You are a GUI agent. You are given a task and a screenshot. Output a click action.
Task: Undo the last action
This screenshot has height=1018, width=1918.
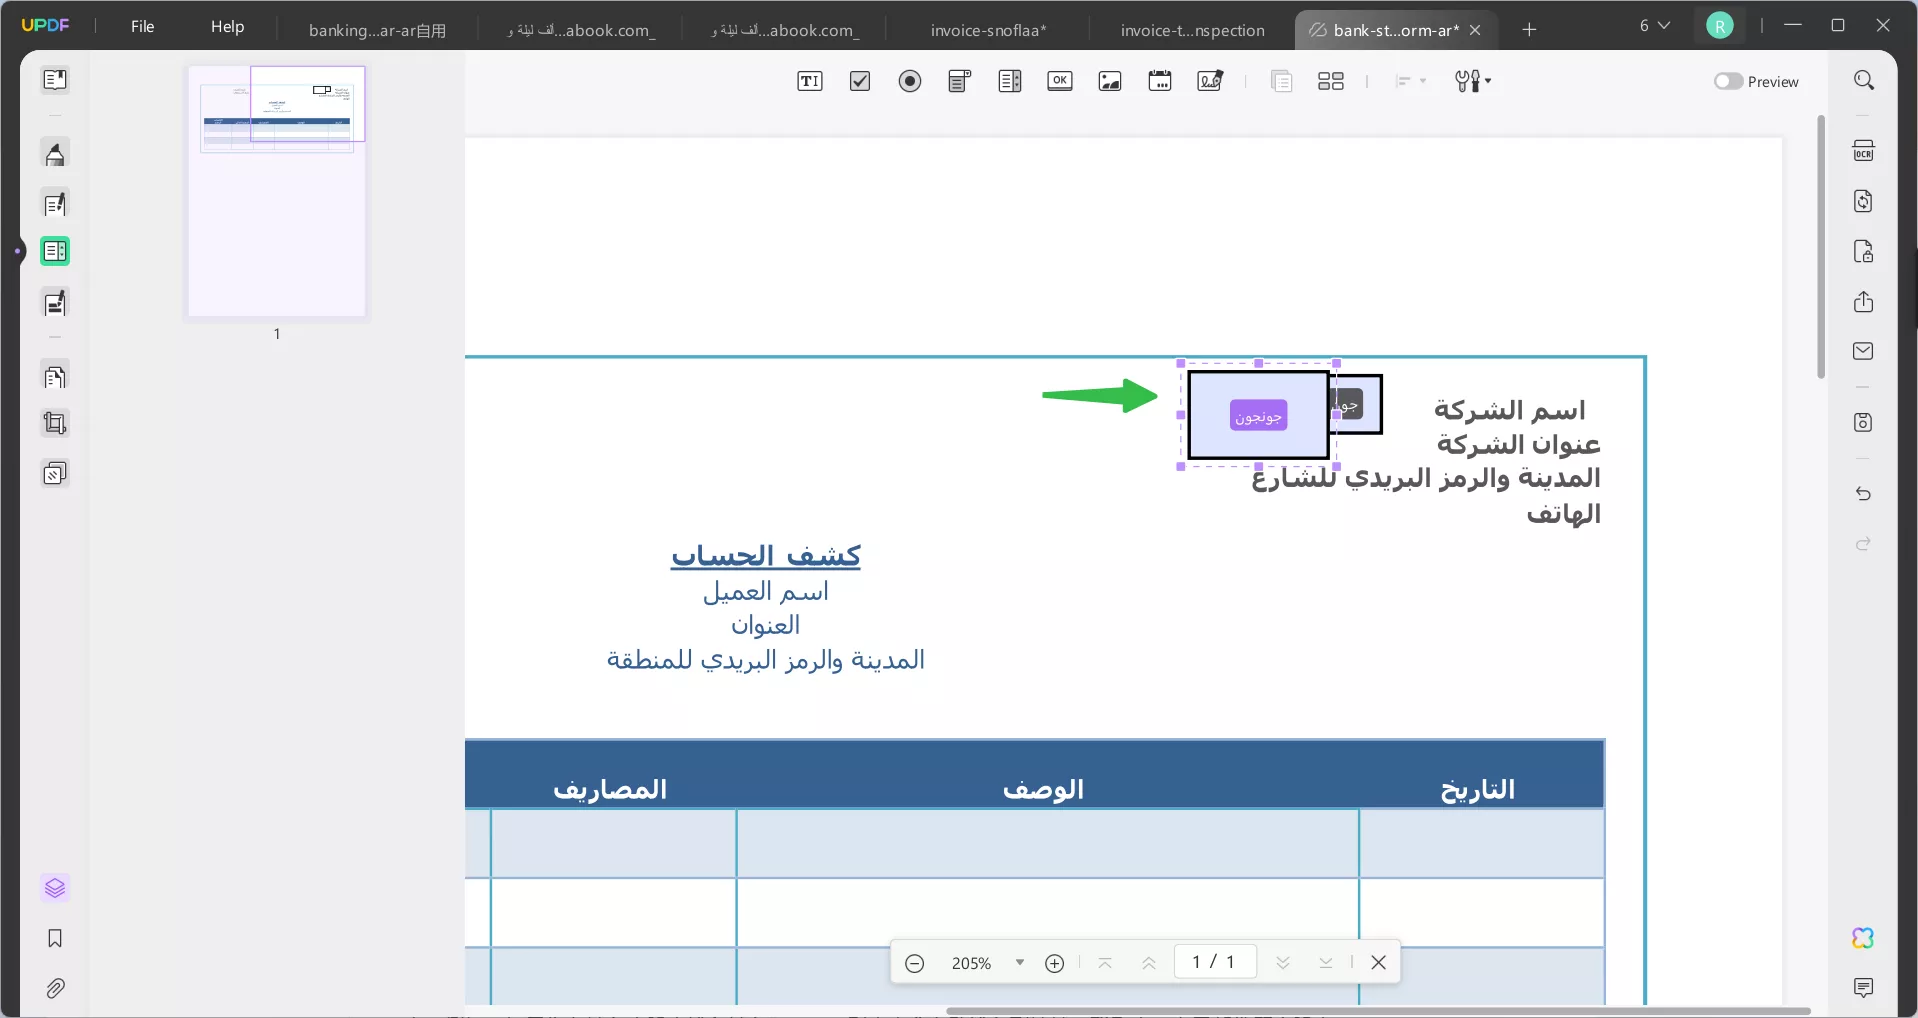[x=1864, y=494]
